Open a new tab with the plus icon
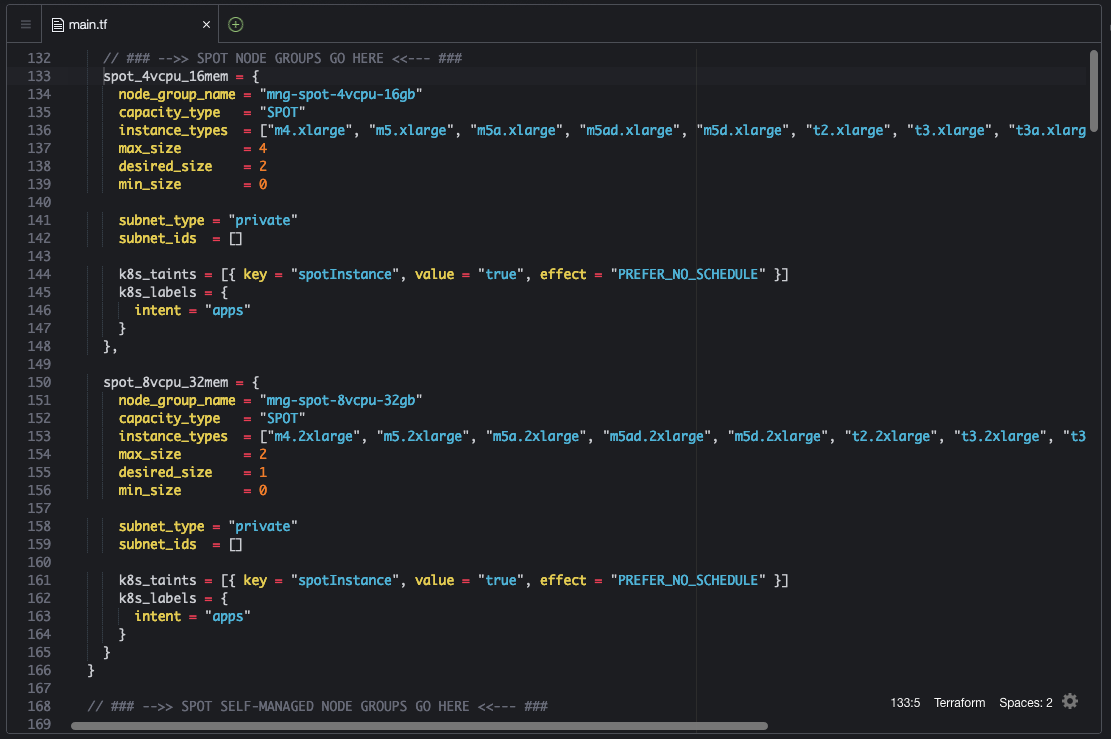1111x739 pixels. [x=236, y=25]
